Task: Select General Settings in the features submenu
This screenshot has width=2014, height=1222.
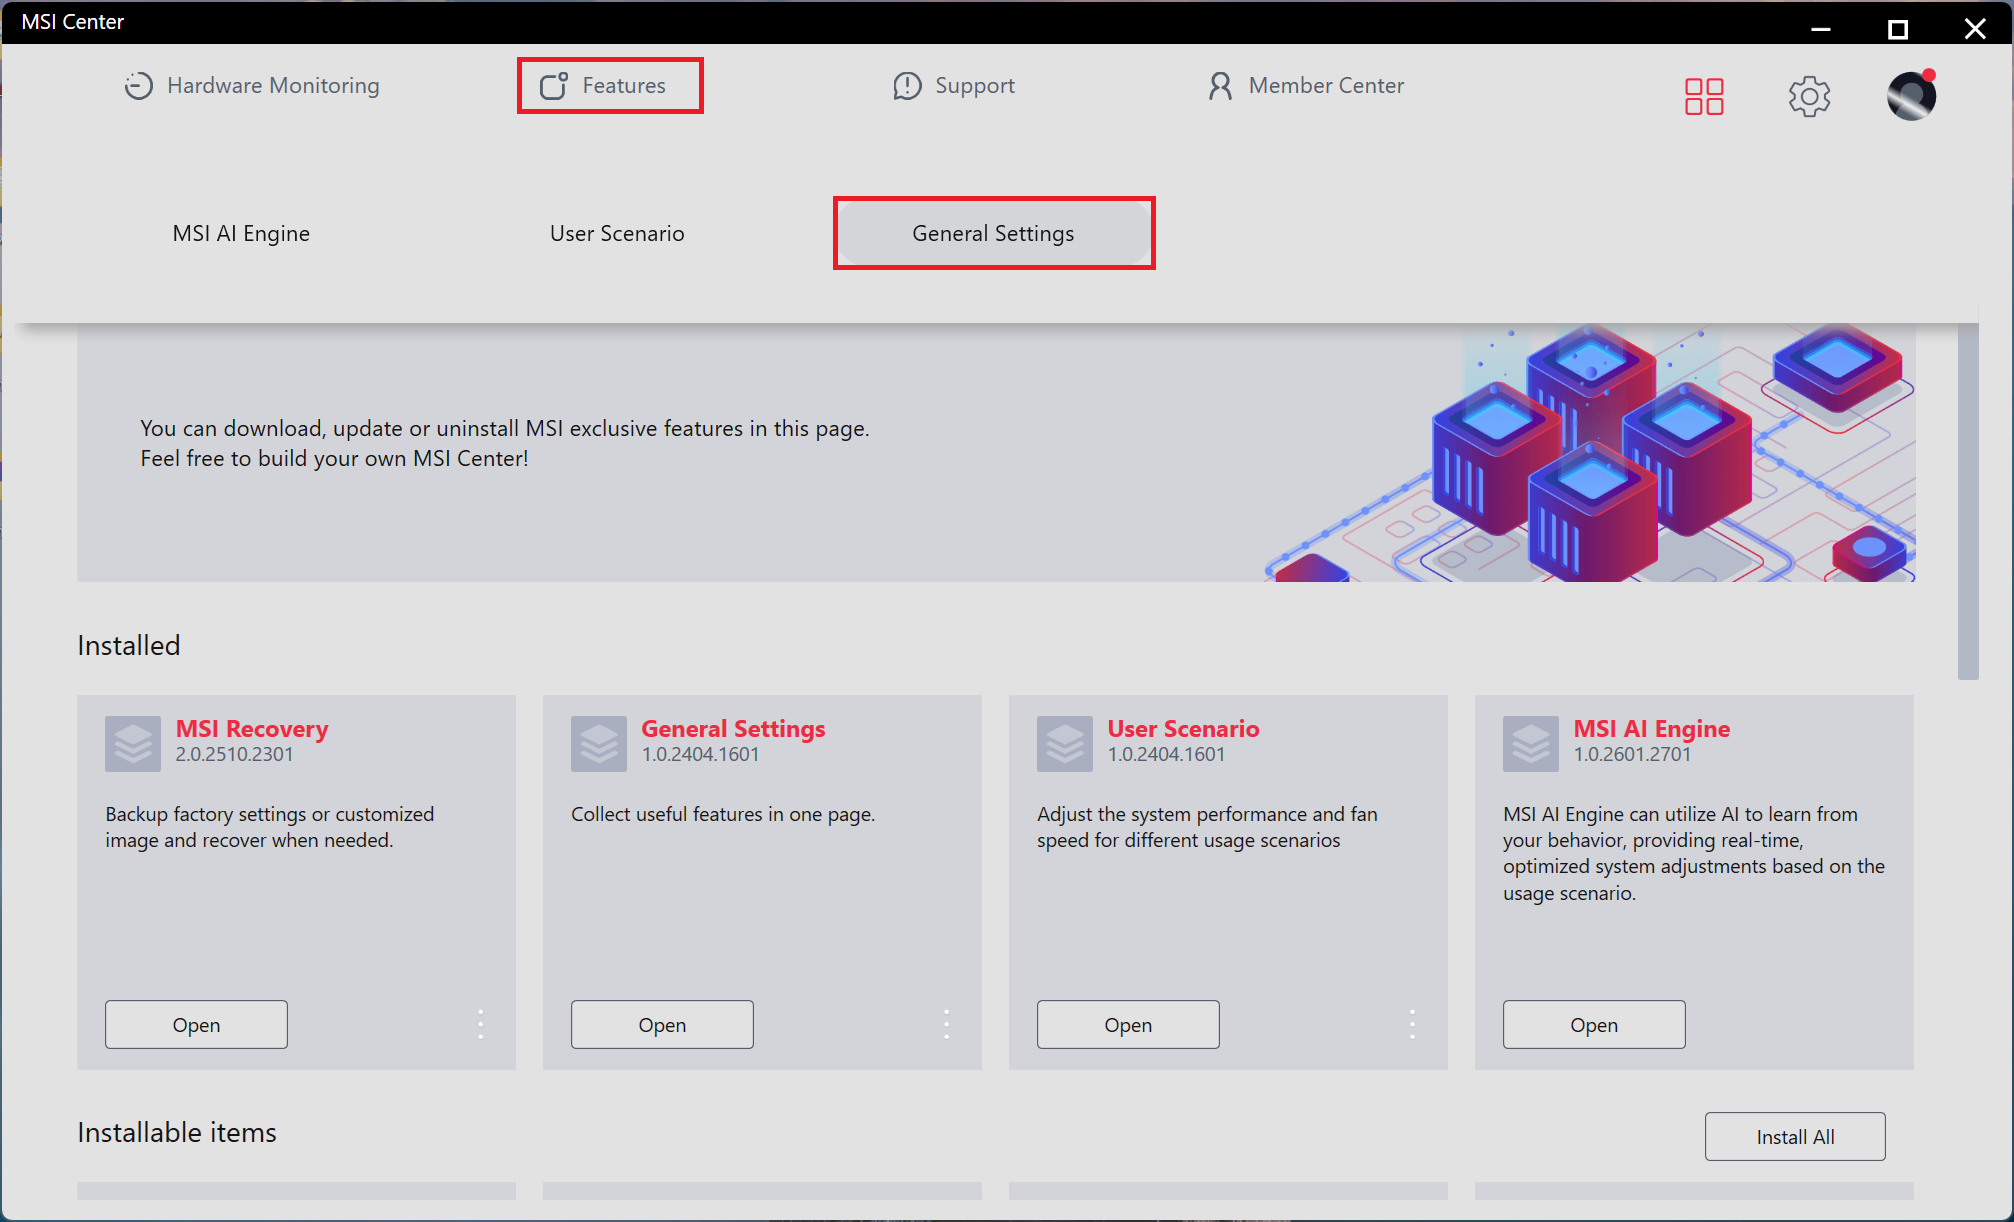Action: tap(994, 233)
